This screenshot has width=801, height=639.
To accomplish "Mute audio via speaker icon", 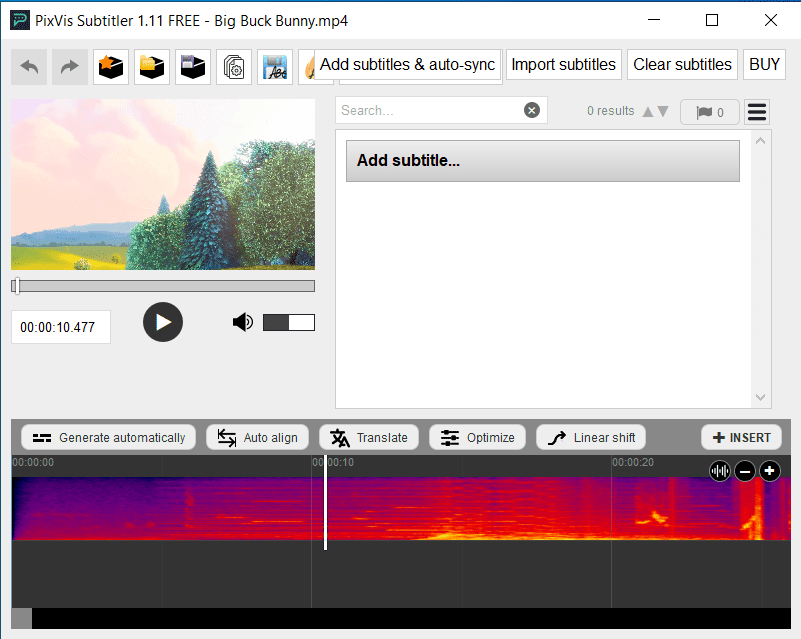I will point(243,322).
